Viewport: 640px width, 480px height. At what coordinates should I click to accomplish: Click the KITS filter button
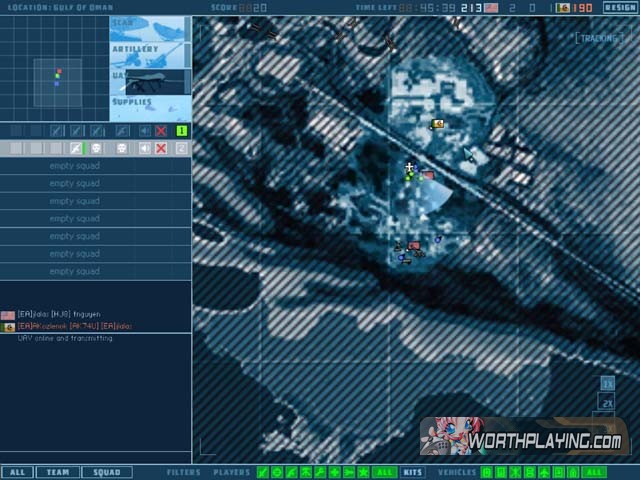click(412, 472)
